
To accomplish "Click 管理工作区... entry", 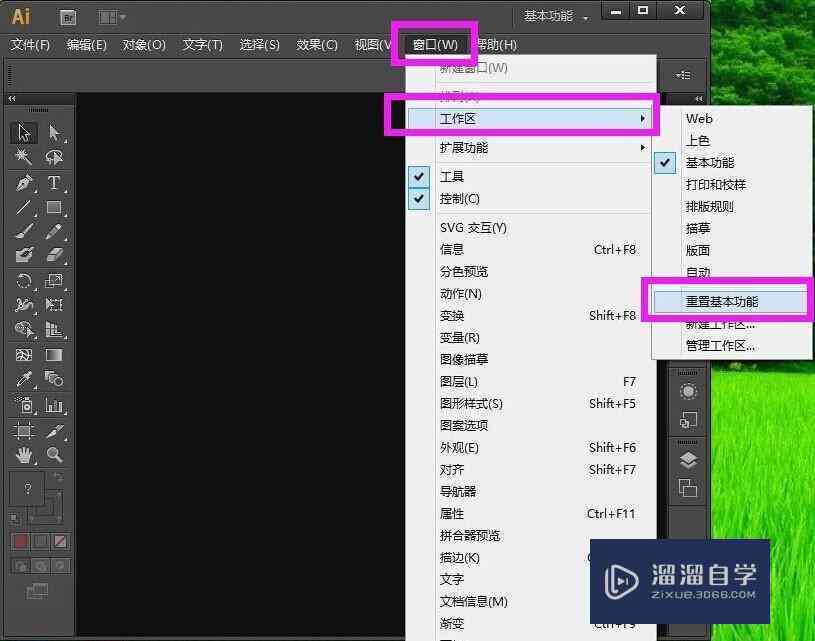I will coord(733,346).
